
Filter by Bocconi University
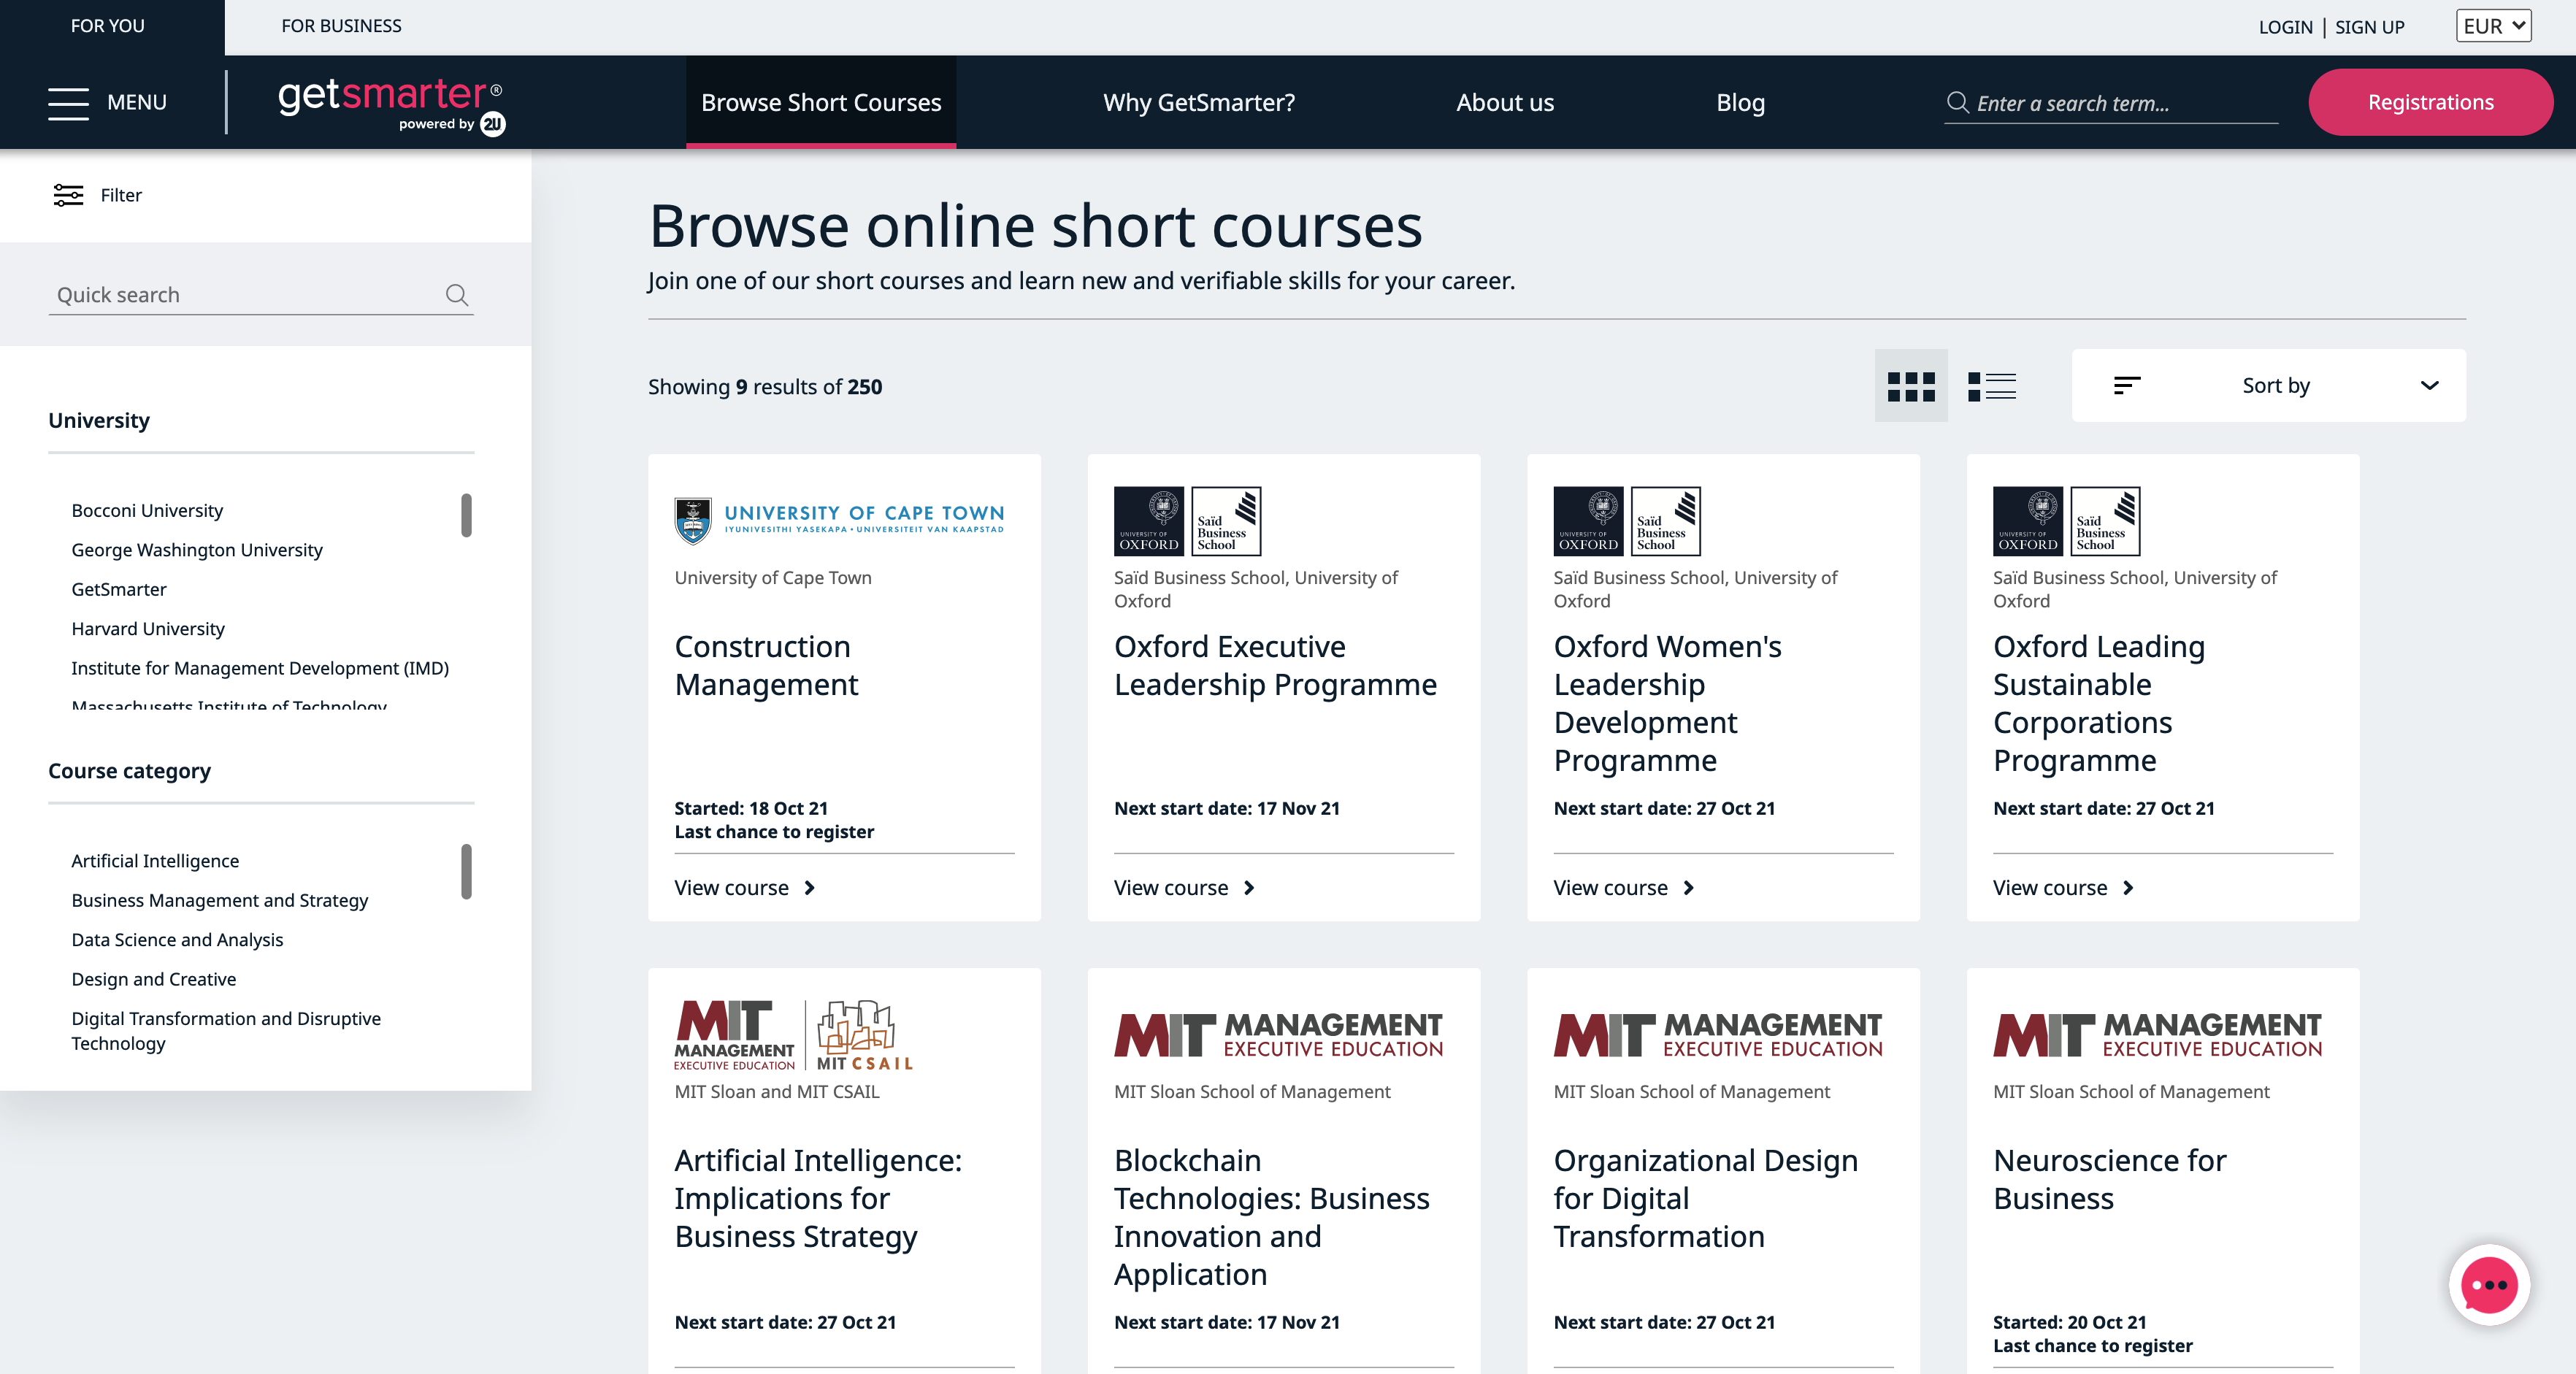tap(147, 511)
